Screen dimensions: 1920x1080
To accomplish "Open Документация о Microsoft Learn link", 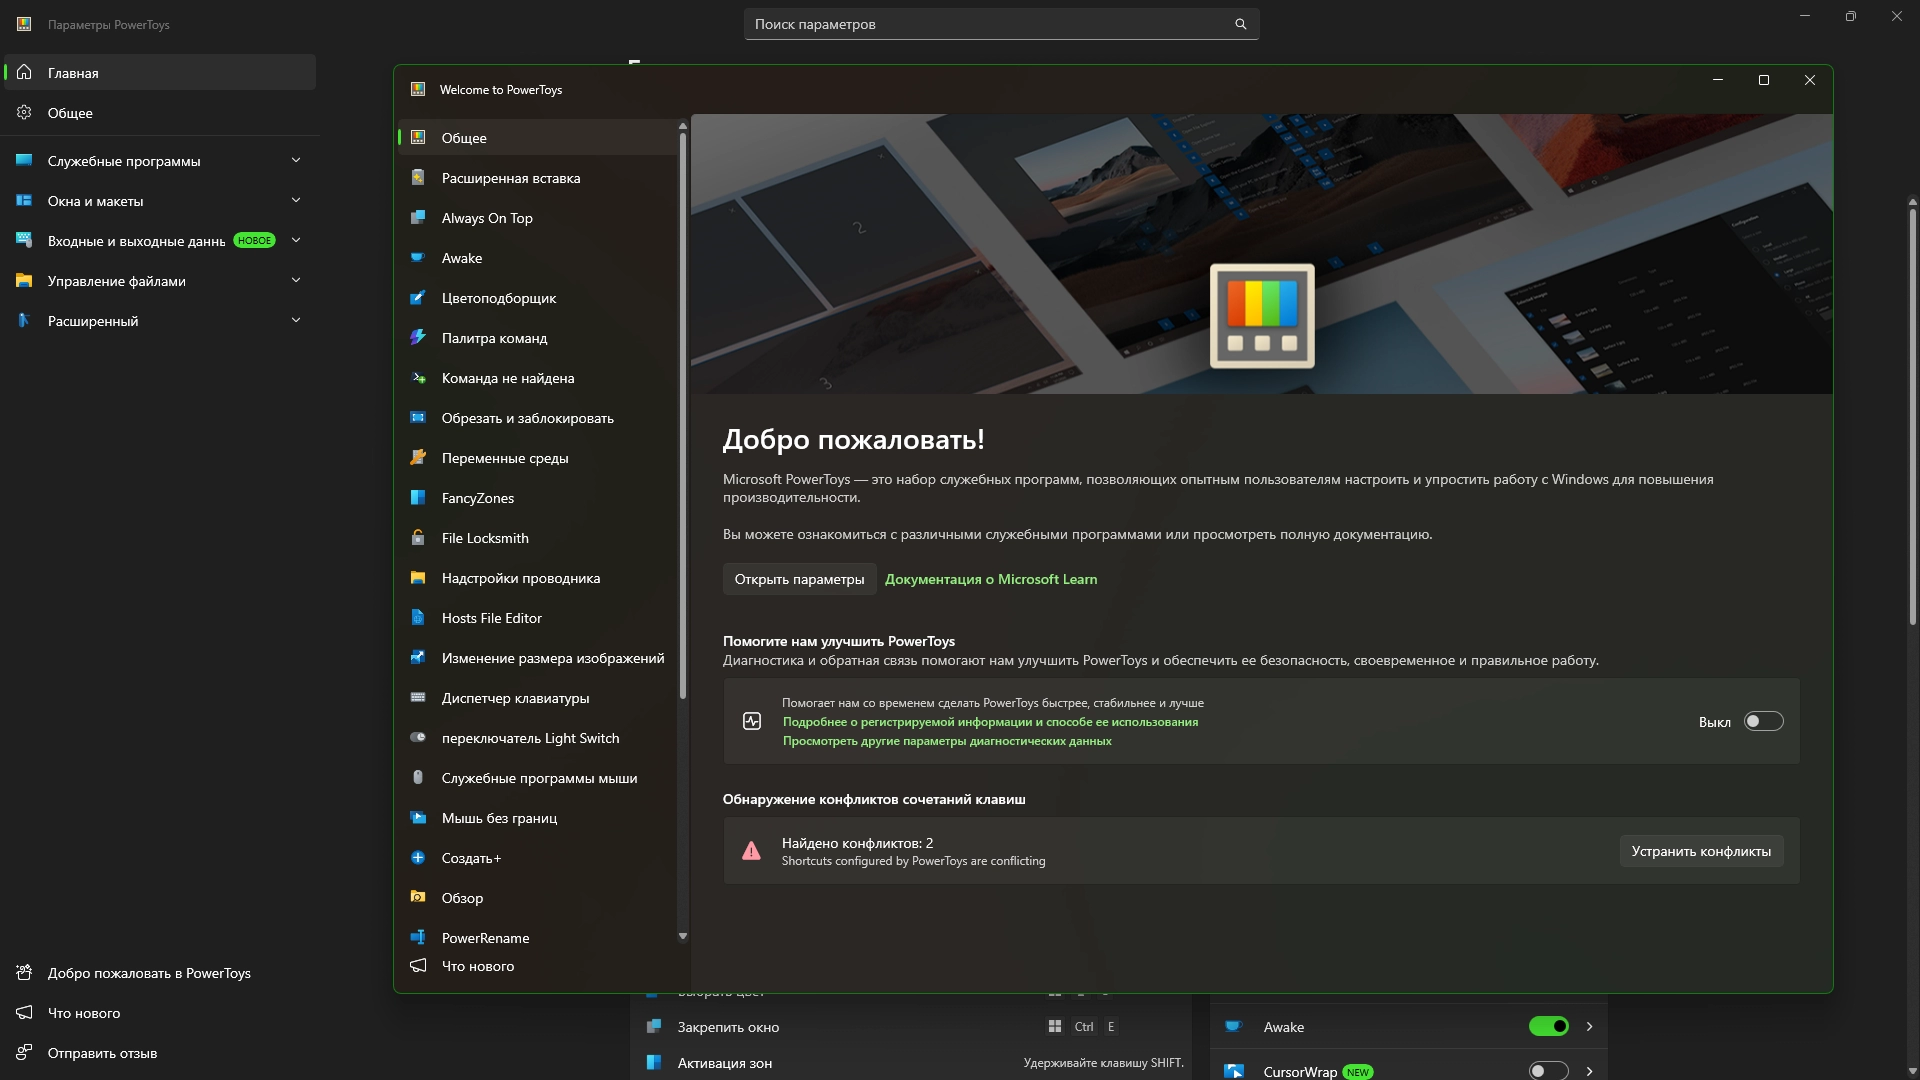I will pos(990,579).
